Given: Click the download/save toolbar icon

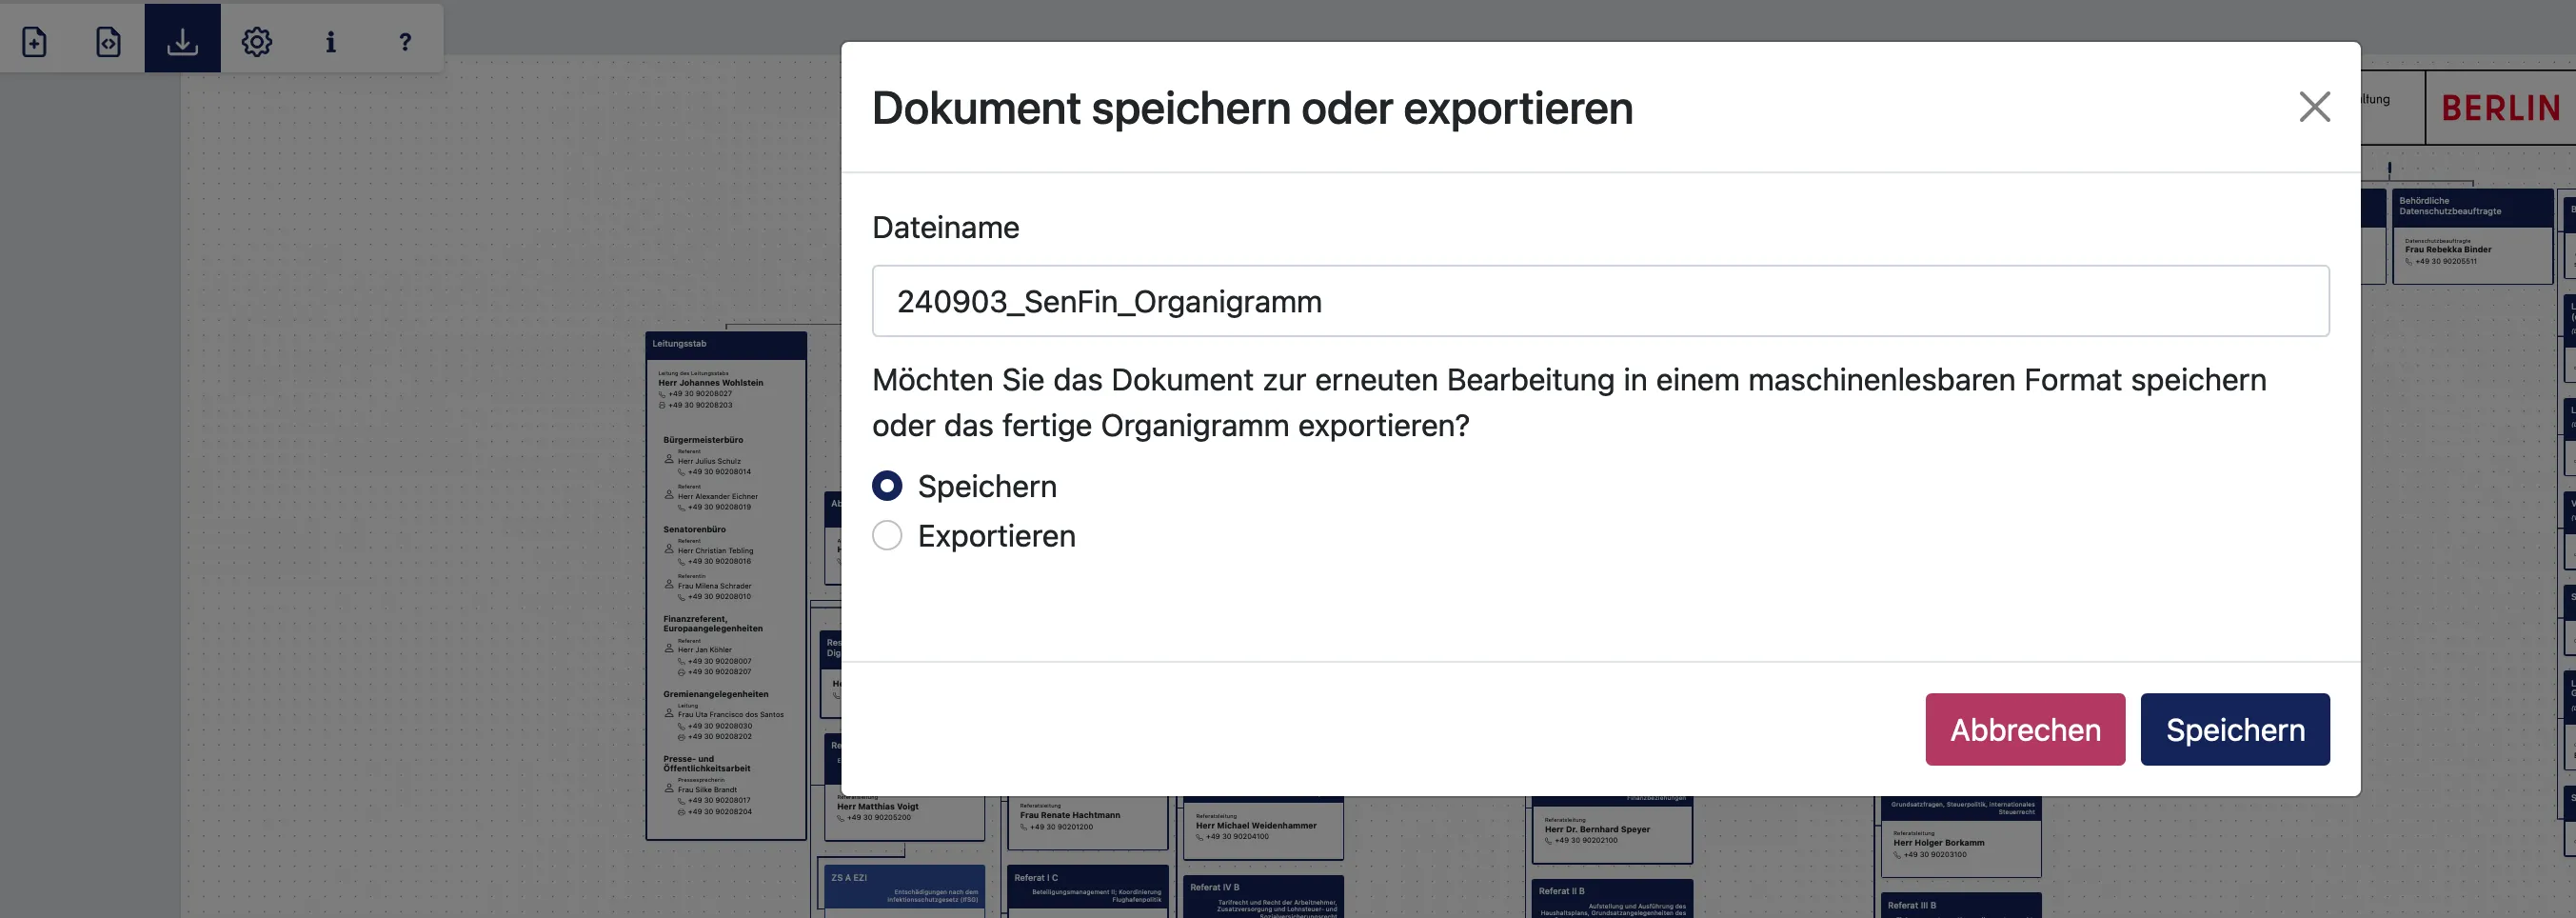Looking at the screenshot, I should pos(182,39).
